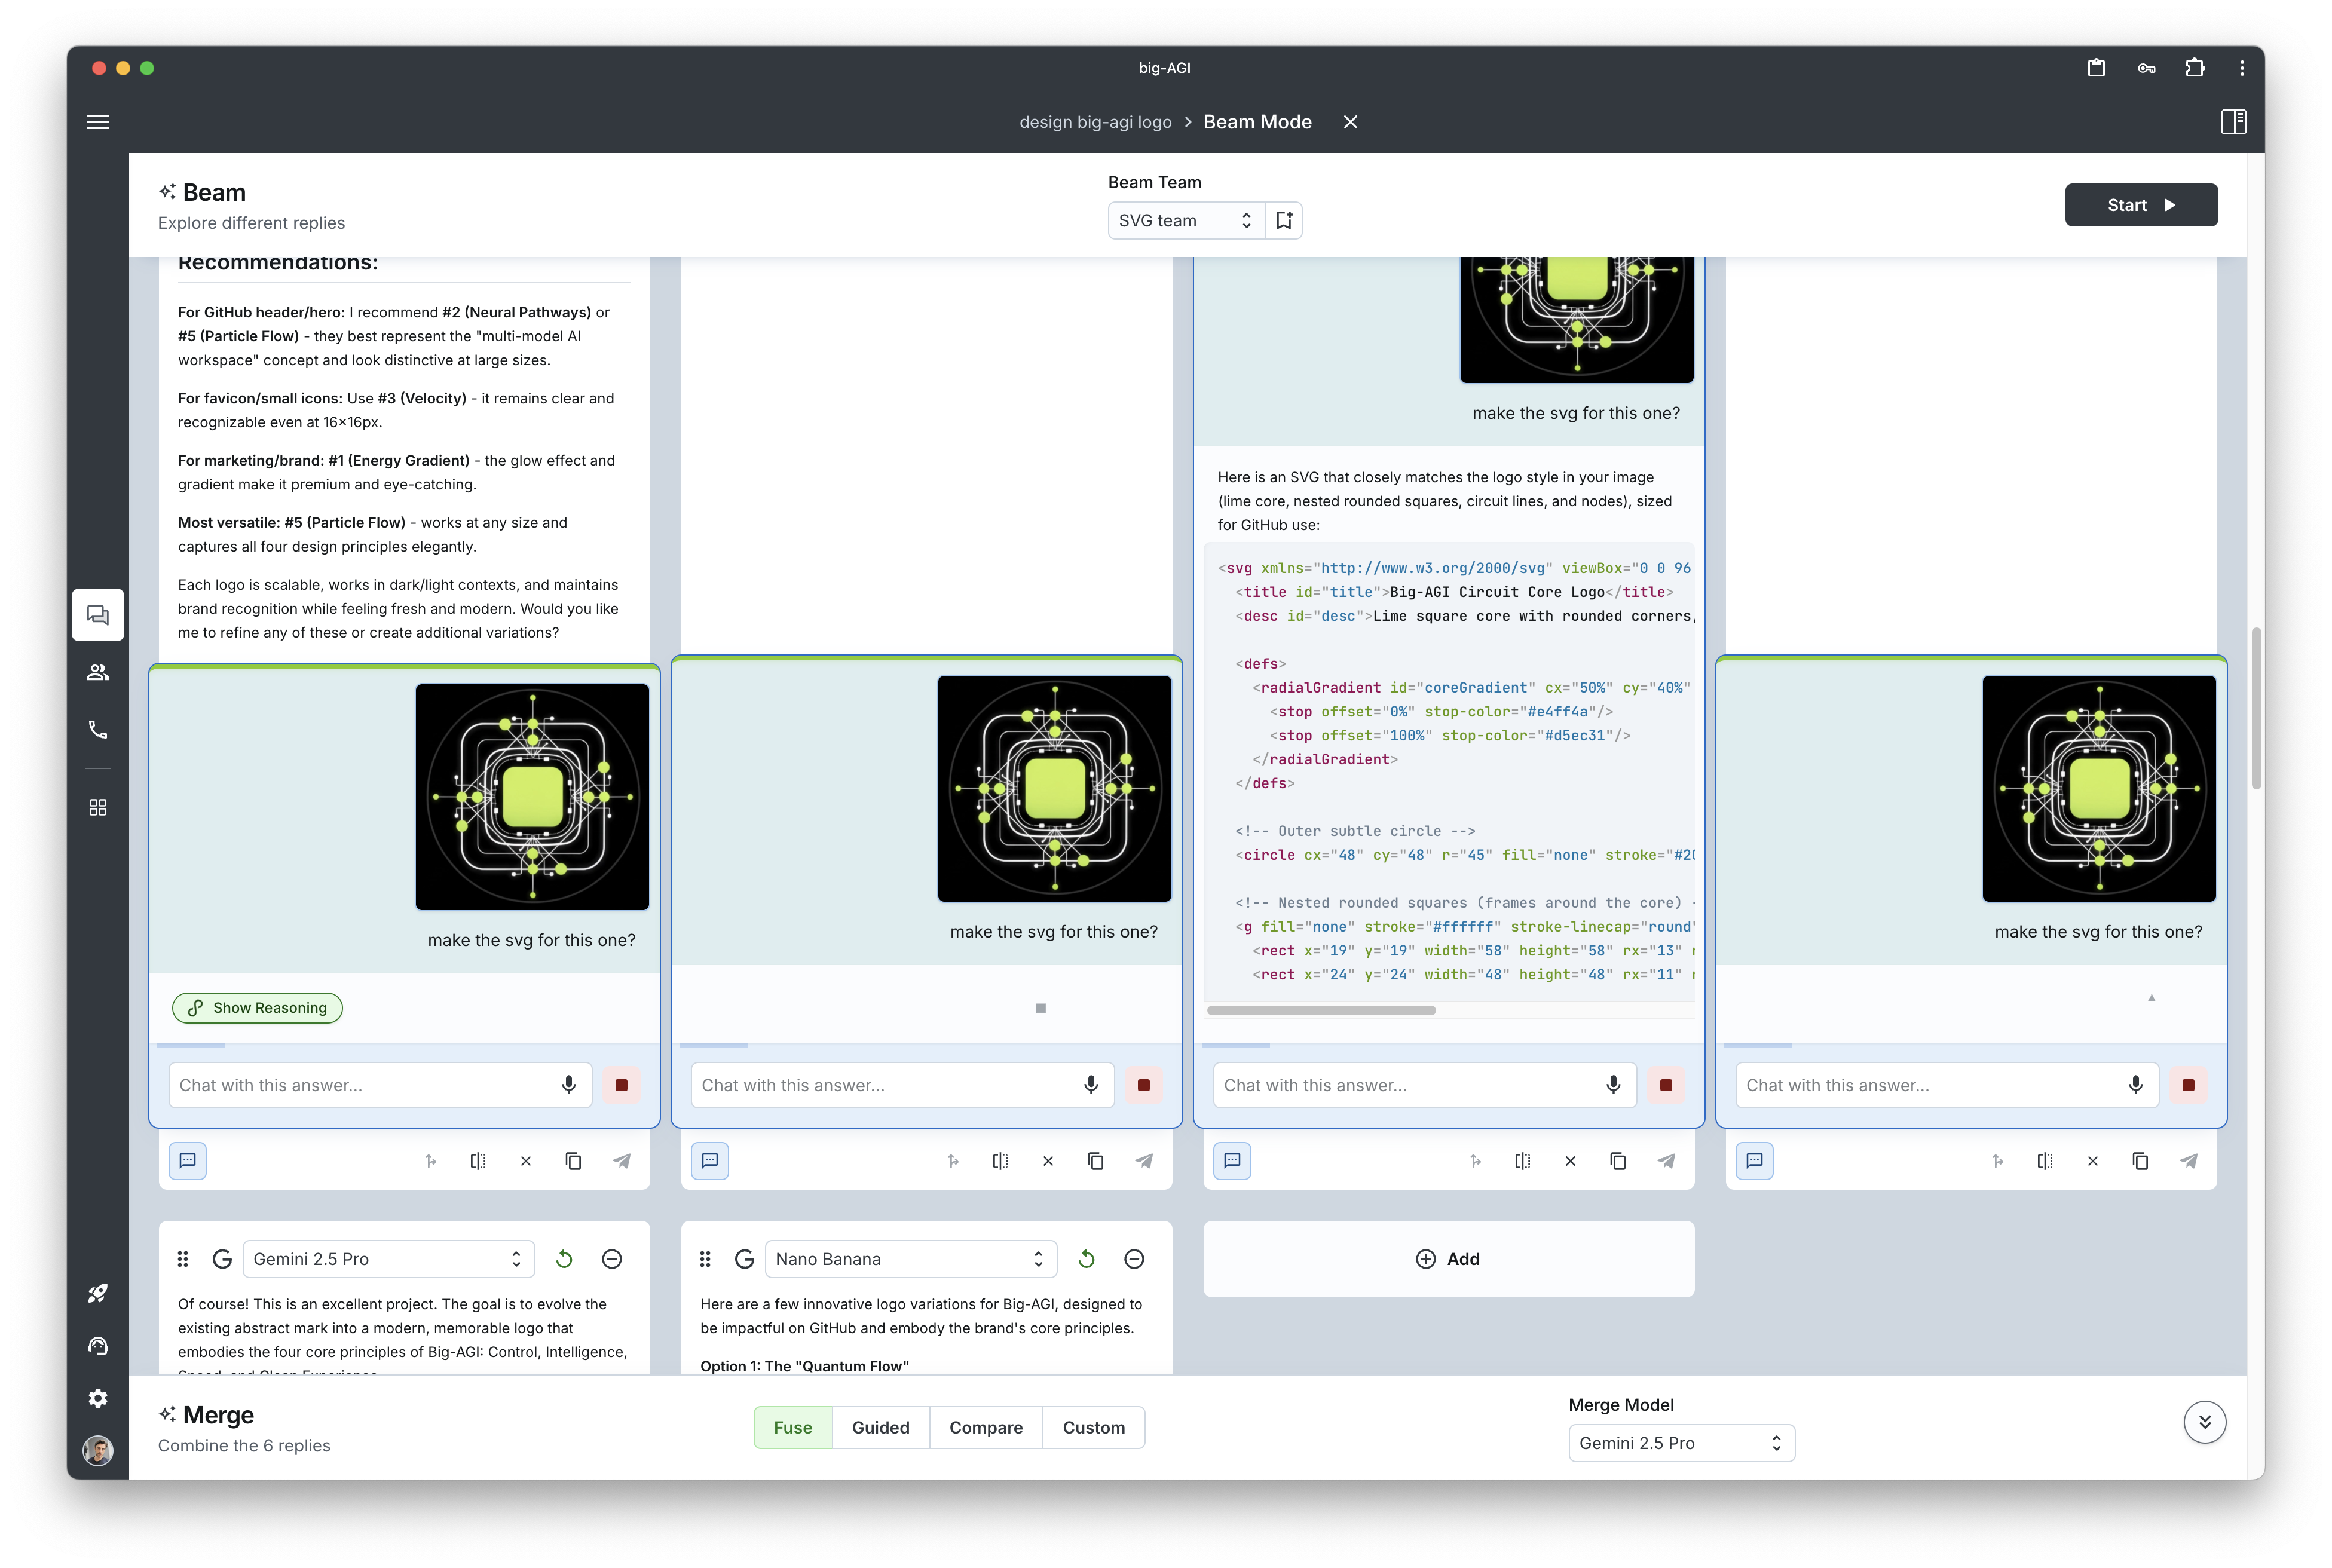Click the code block horizontal scrollbar

(1321, 1010)
